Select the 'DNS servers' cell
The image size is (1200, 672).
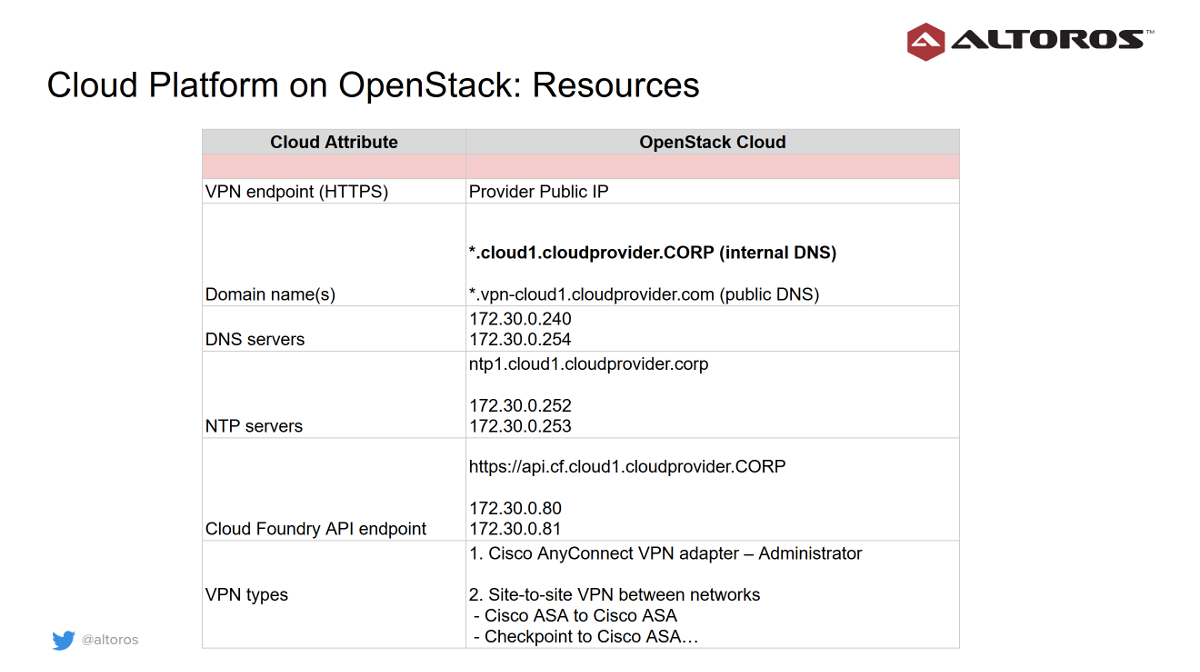point(334,328)
